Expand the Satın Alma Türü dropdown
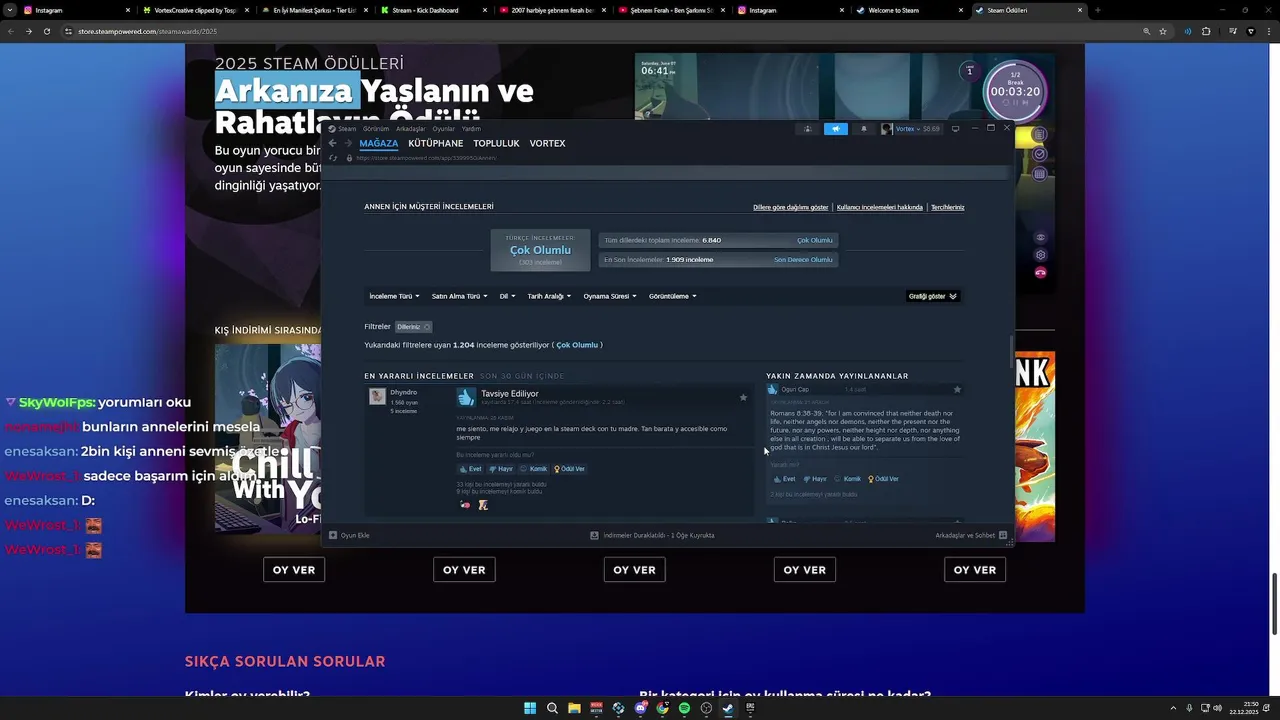The height and width of the screenshot is (720, 1280). click(x=459, y=296)
